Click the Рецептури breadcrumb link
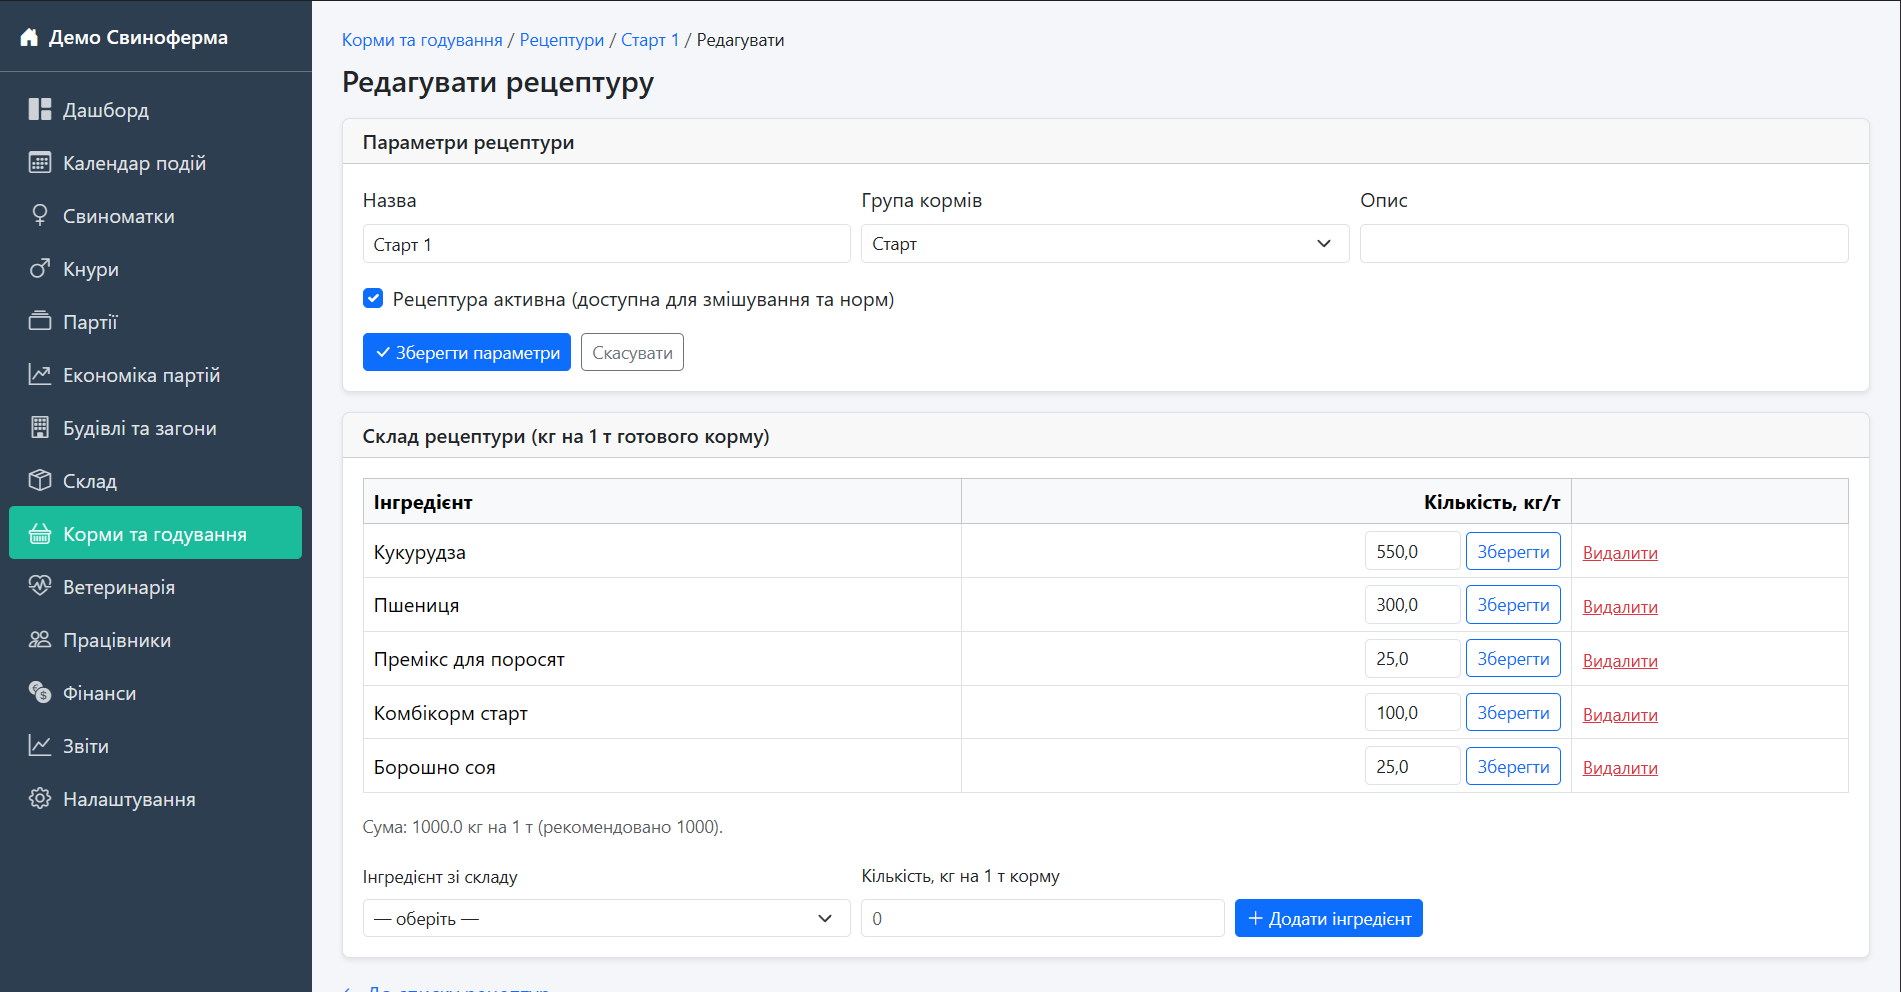 tap(561, 40)
